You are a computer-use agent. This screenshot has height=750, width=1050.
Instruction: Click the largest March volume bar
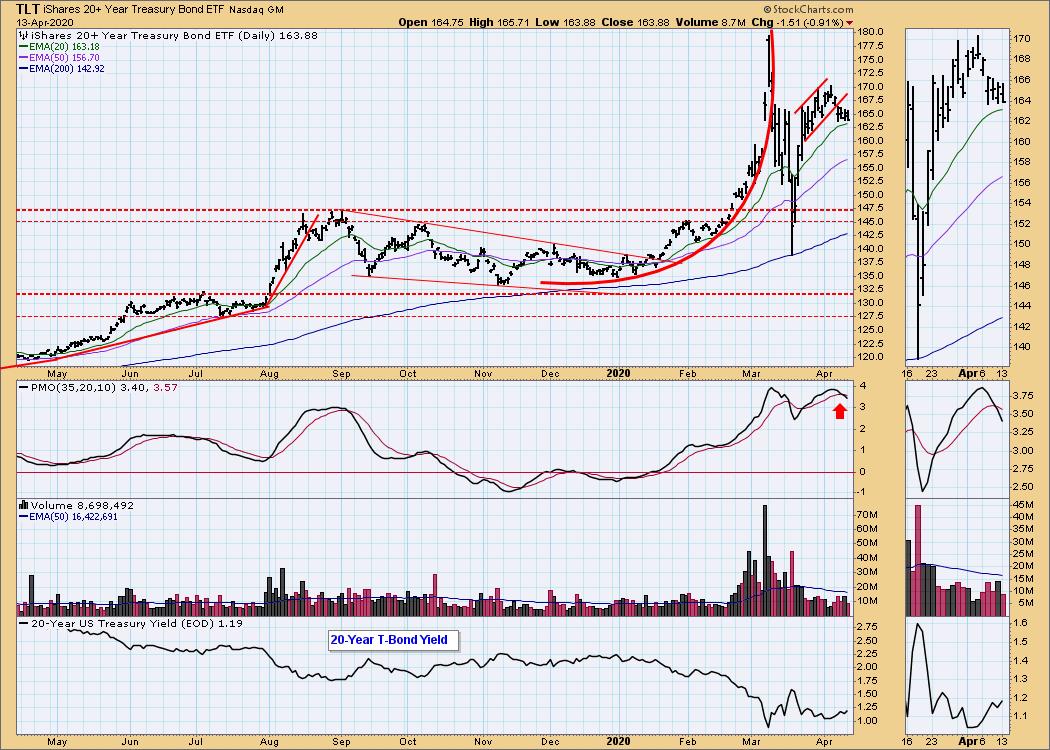(x=765, y=560)
